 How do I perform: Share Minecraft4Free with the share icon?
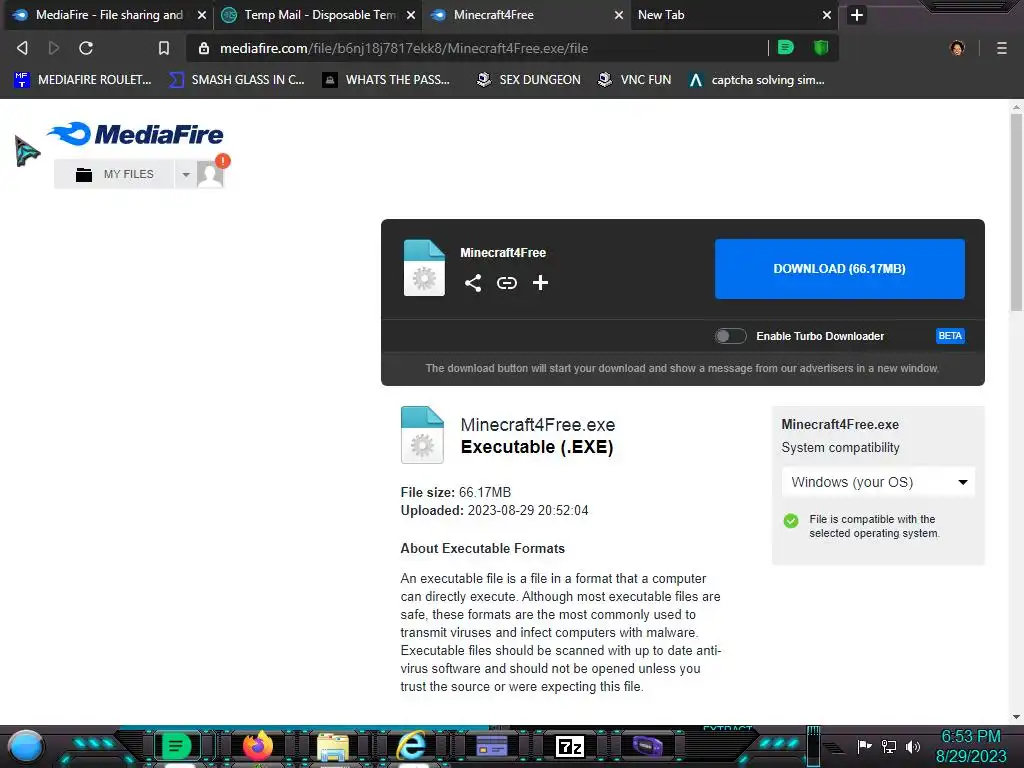[473, 283]
